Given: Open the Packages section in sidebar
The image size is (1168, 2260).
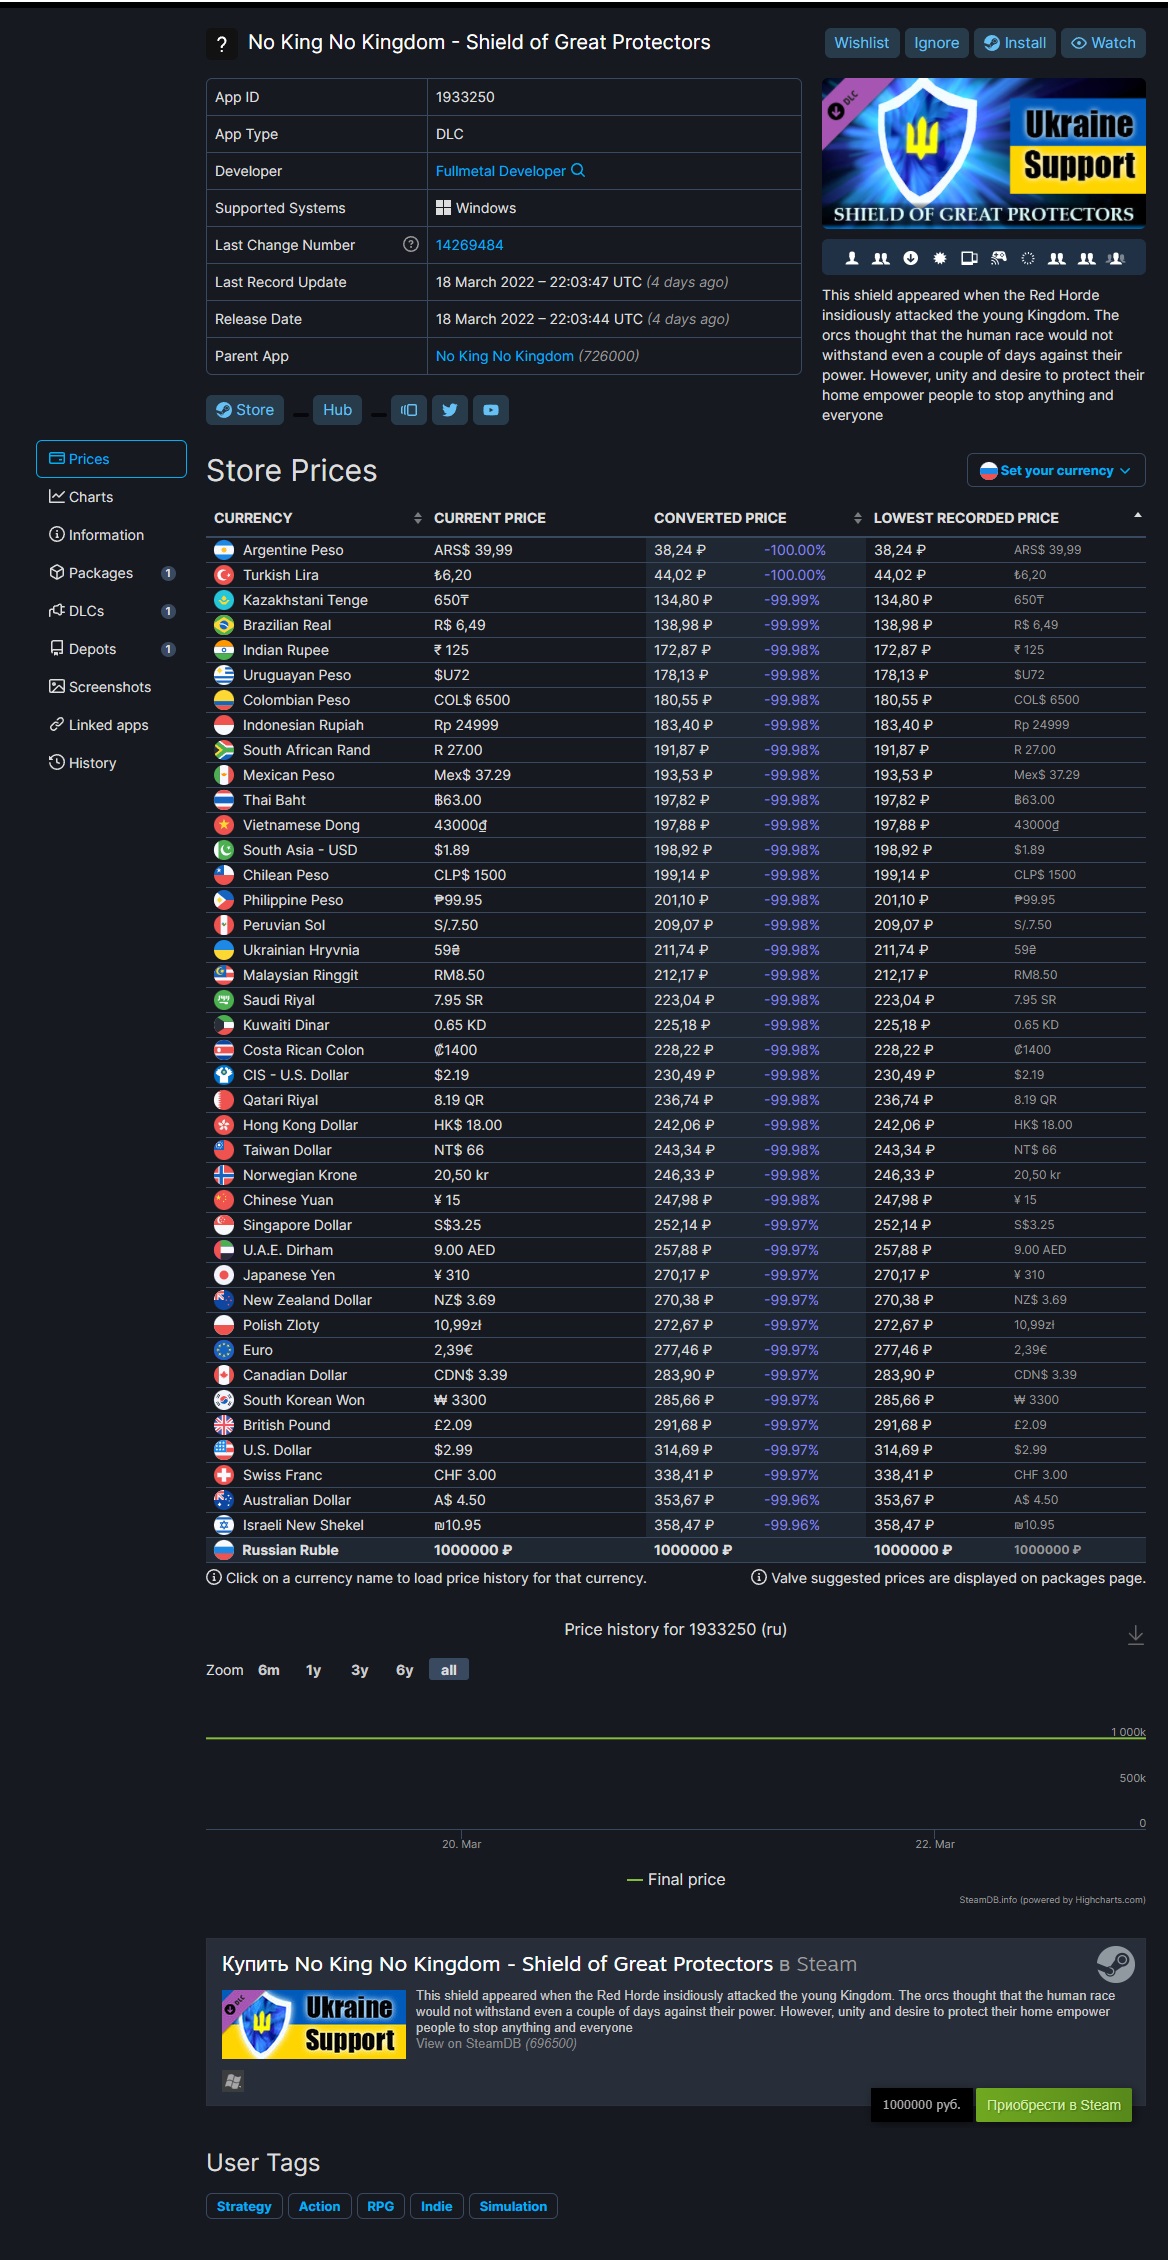Looking at the screenshot, I should (x=111, y=573).
